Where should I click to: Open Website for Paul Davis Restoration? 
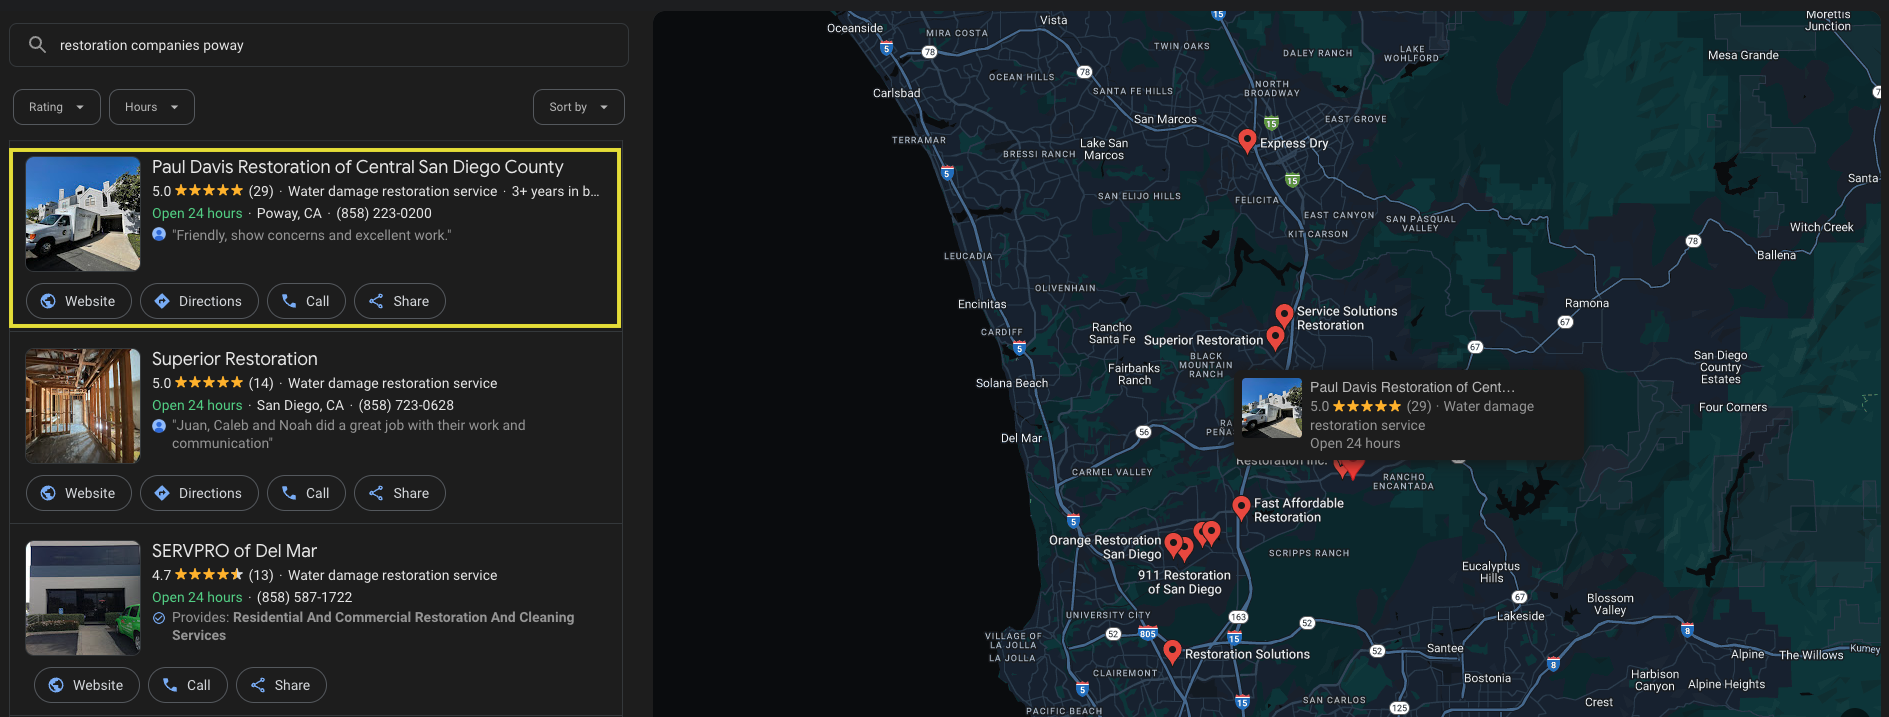[79, 301]
